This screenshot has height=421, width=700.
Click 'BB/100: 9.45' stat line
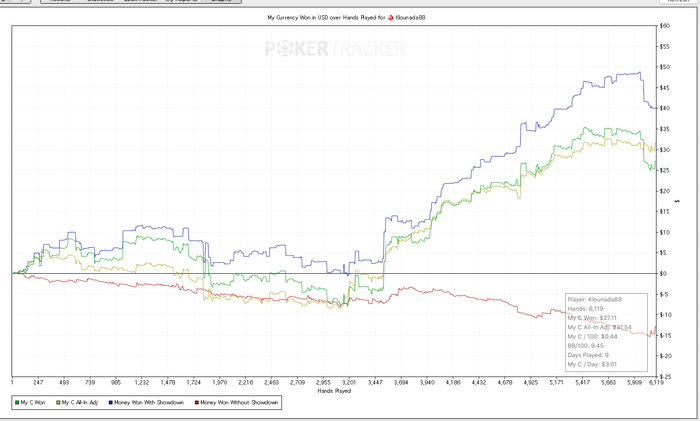[x=586, y=346]
